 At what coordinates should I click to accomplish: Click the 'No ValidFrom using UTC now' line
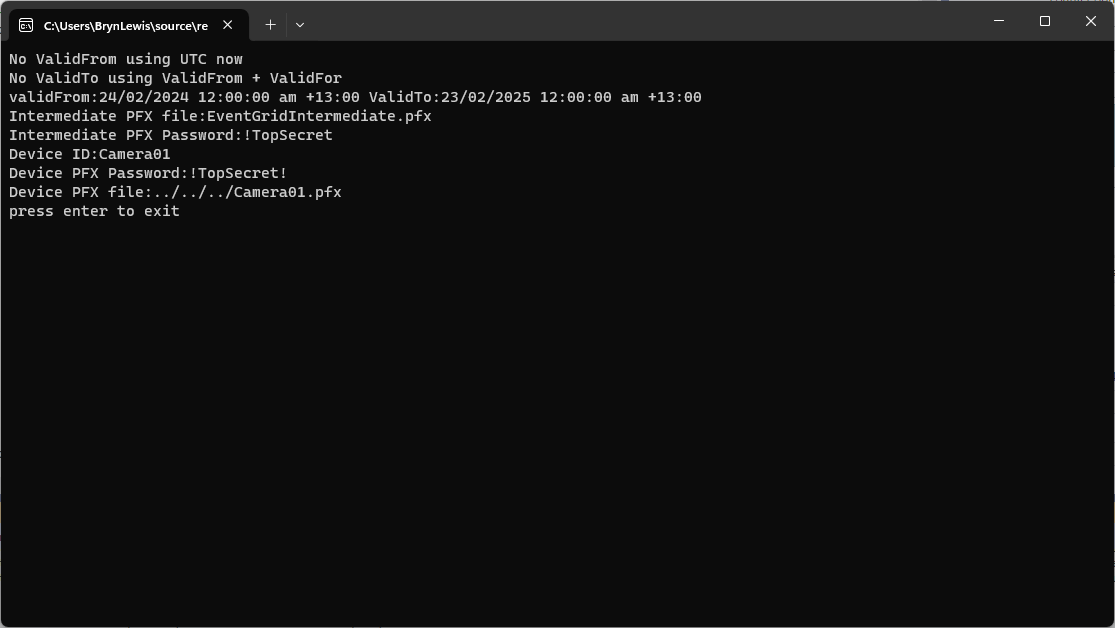point(126,59)
